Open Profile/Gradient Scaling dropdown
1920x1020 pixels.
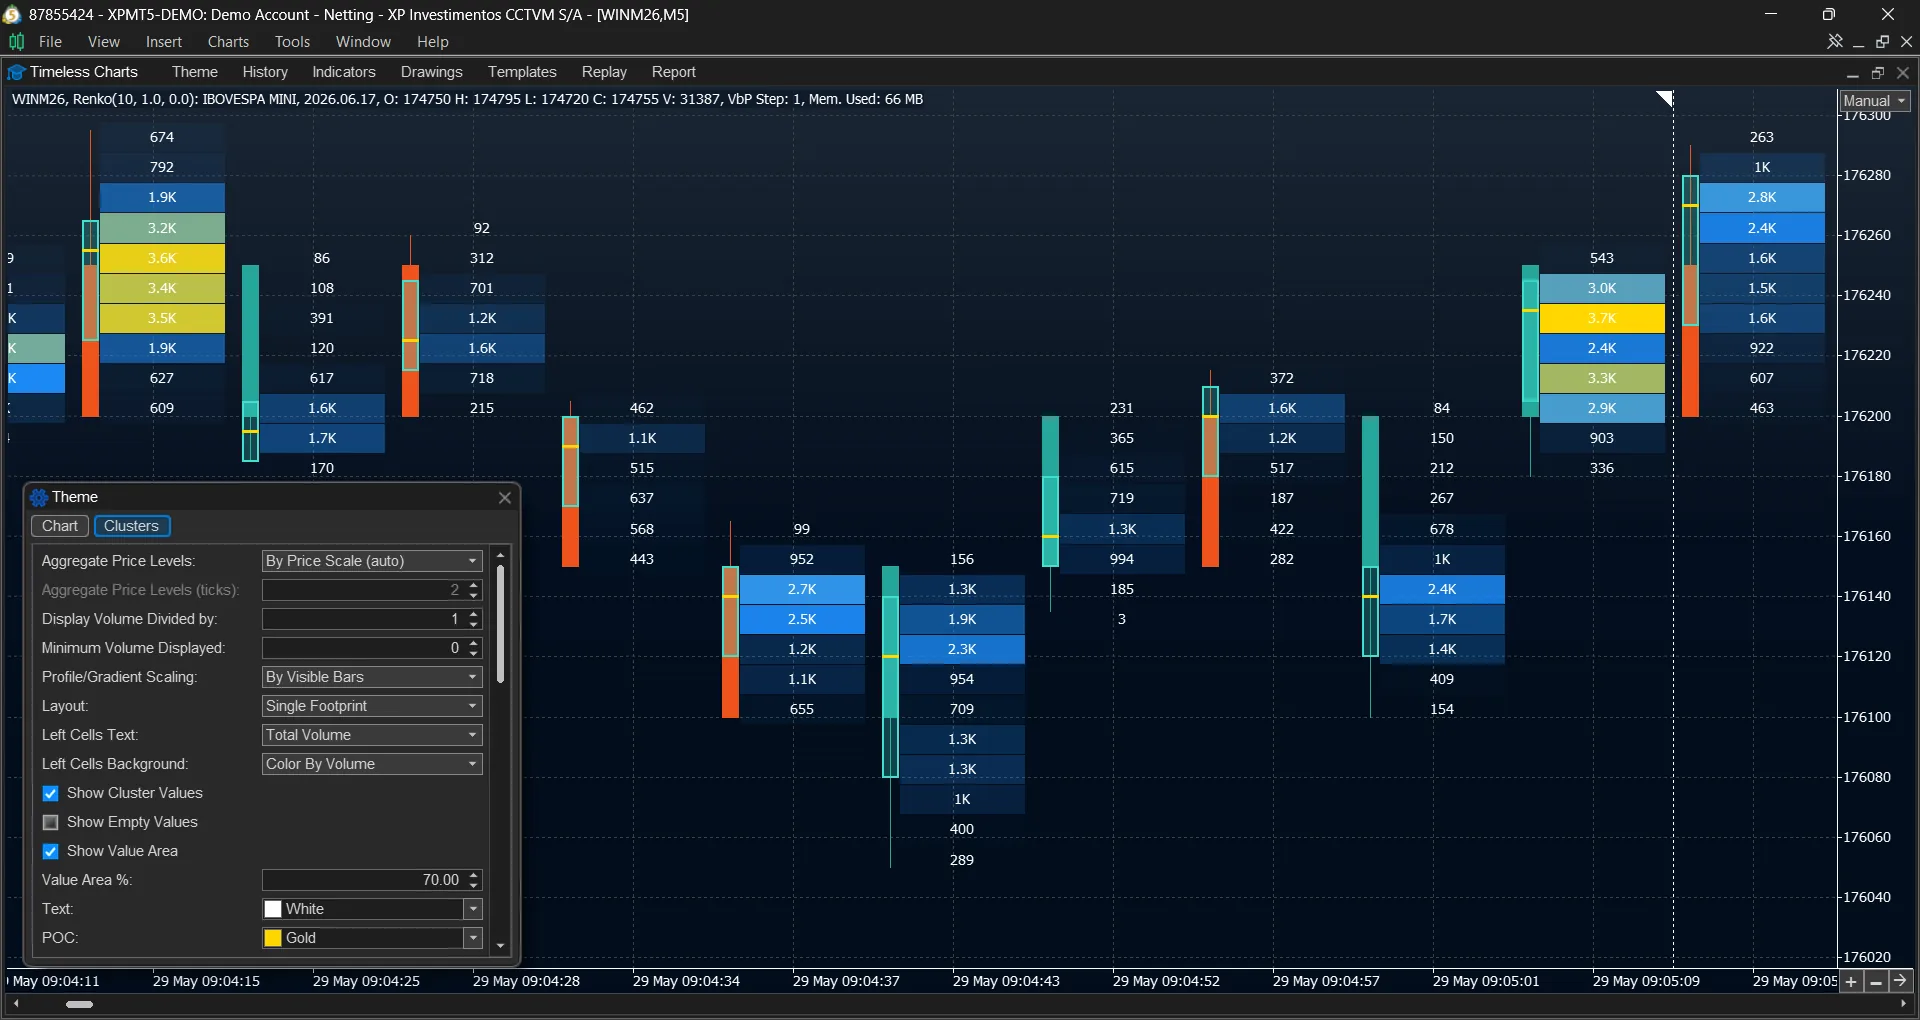tap(372, 677)
